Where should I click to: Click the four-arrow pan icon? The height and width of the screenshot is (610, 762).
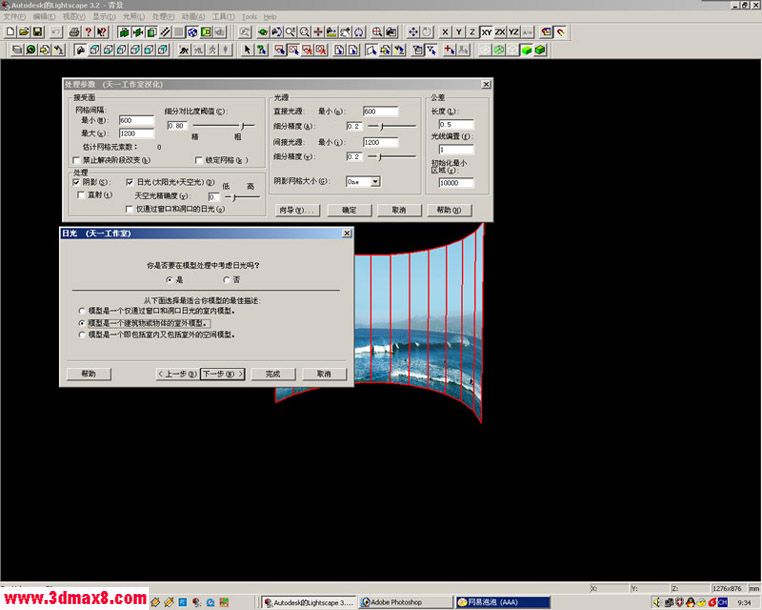[x=413, y=32]
